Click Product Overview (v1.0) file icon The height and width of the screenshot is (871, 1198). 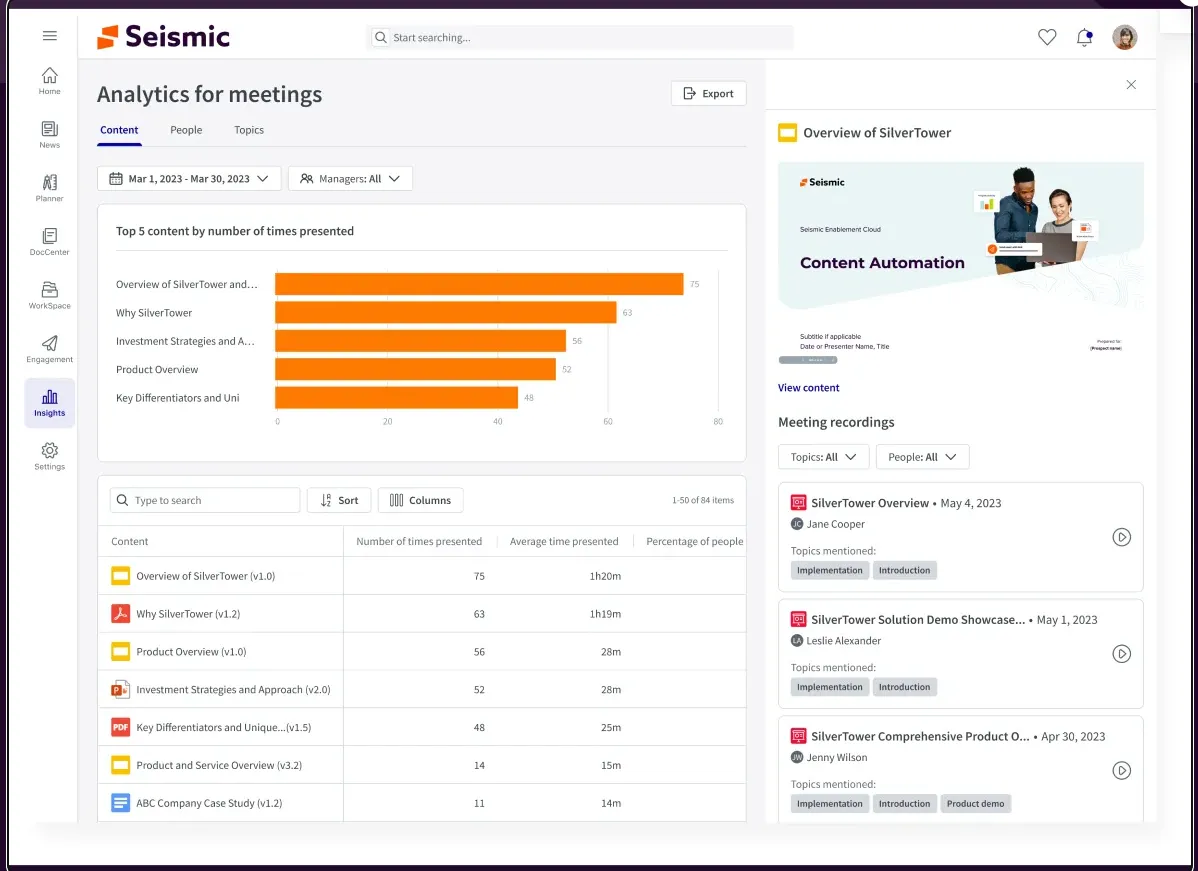coord(121,652)
